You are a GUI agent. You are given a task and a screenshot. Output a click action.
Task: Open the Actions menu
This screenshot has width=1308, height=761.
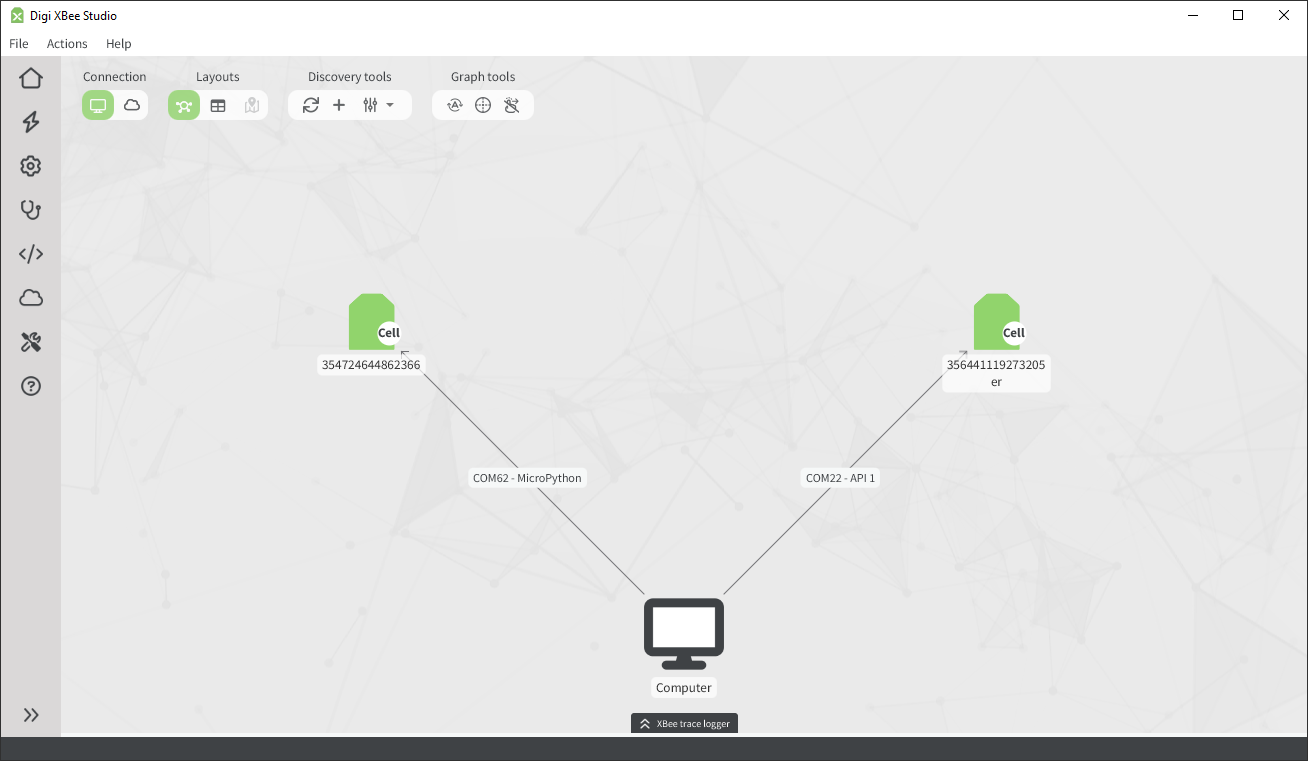point(67,44)
